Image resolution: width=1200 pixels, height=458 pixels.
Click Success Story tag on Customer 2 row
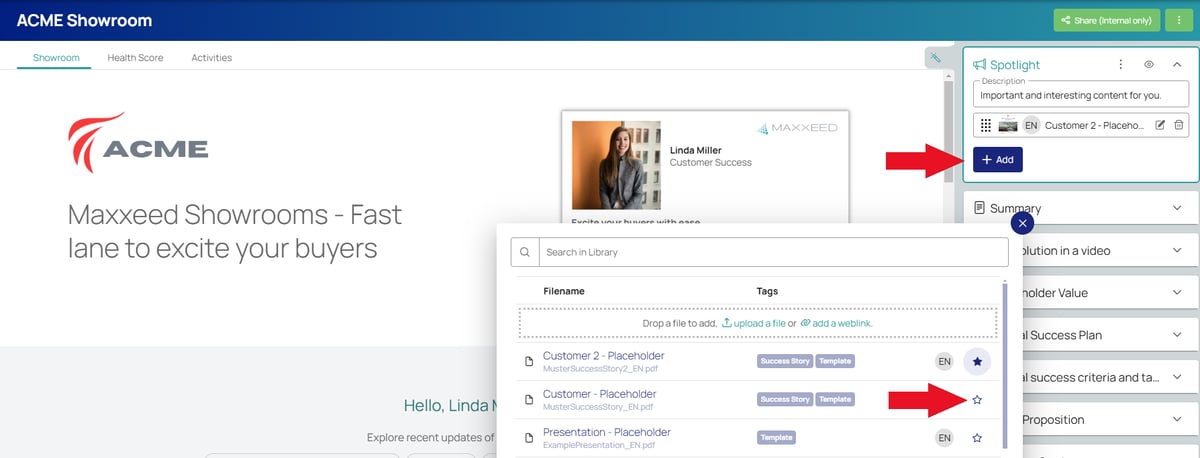point(785,361)
